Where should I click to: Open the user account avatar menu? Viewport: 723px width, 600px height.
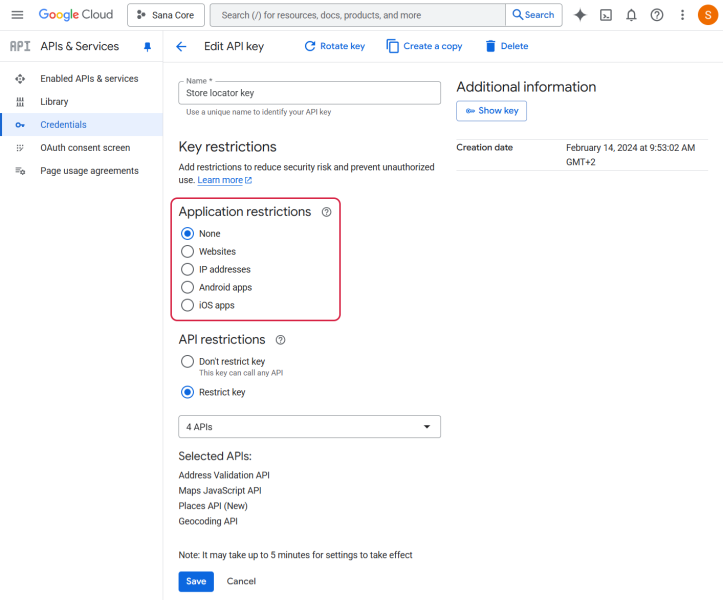coord(706,15)
